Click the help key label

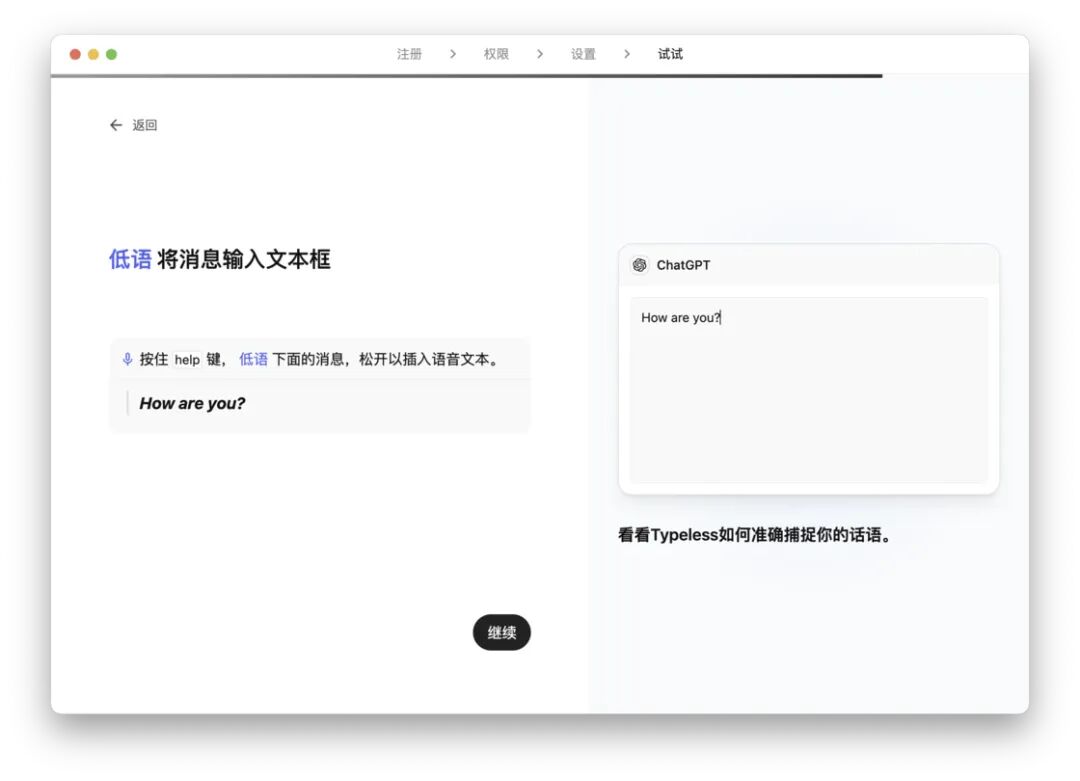pos(187,360)
